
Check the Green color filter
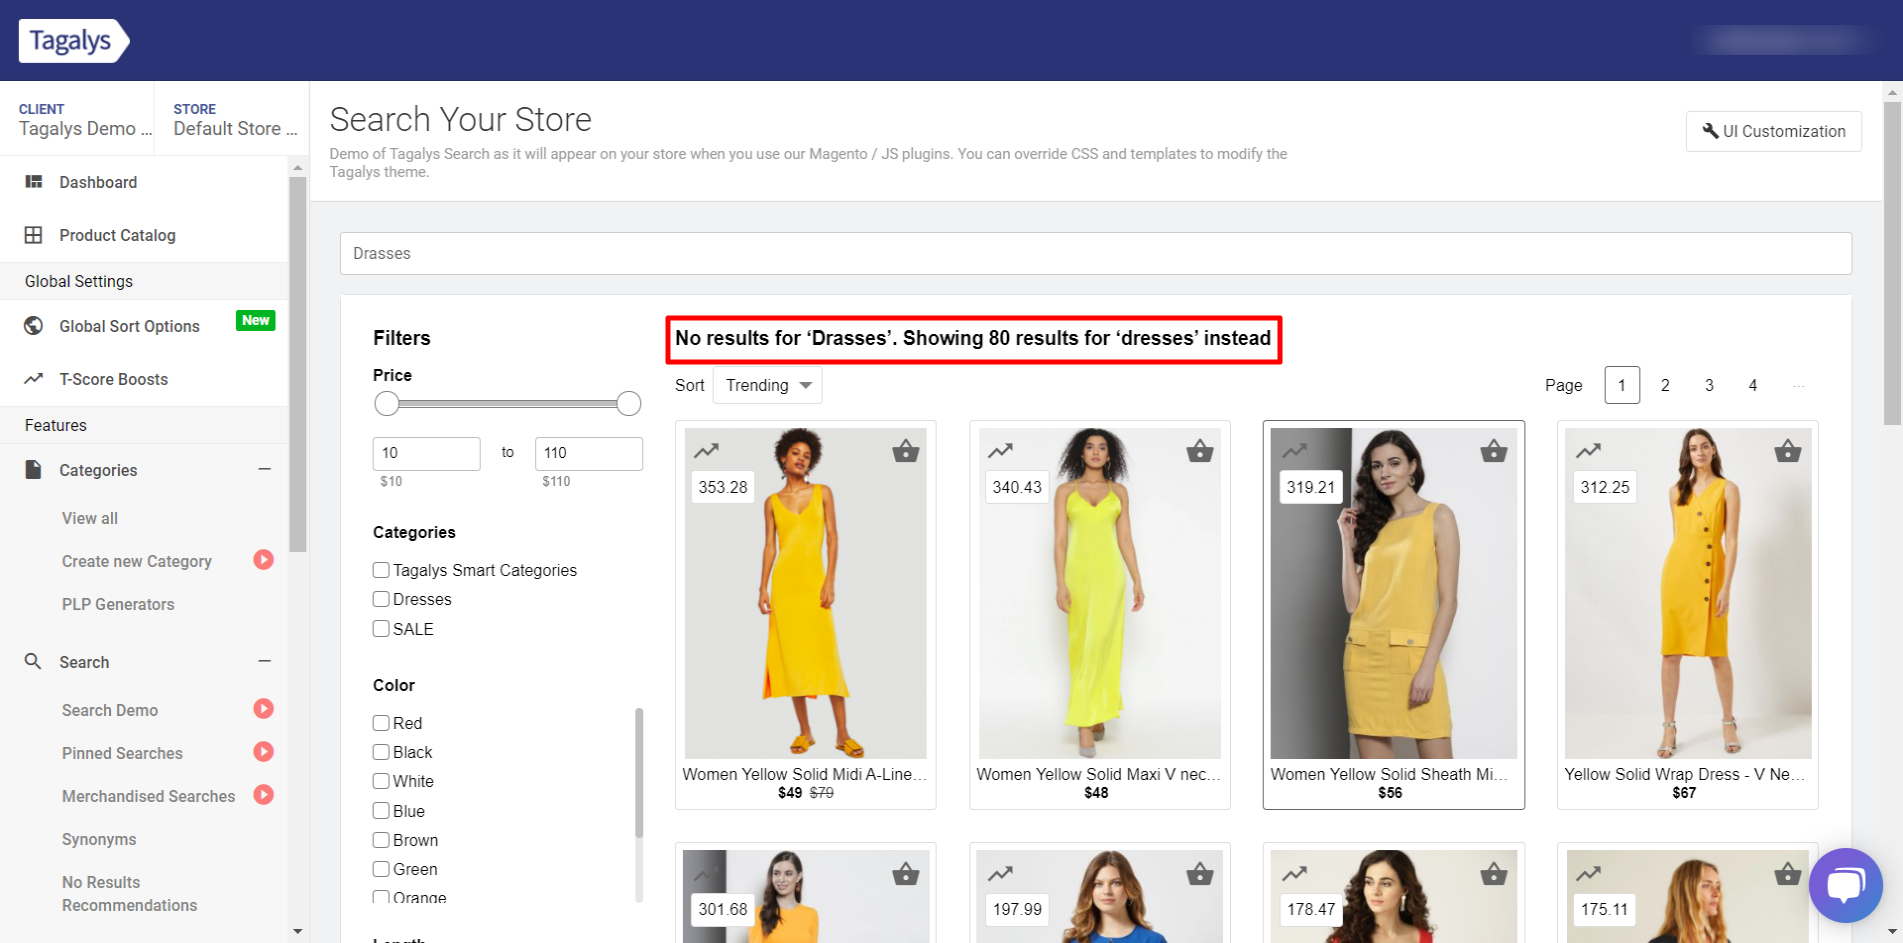(381, 869)
